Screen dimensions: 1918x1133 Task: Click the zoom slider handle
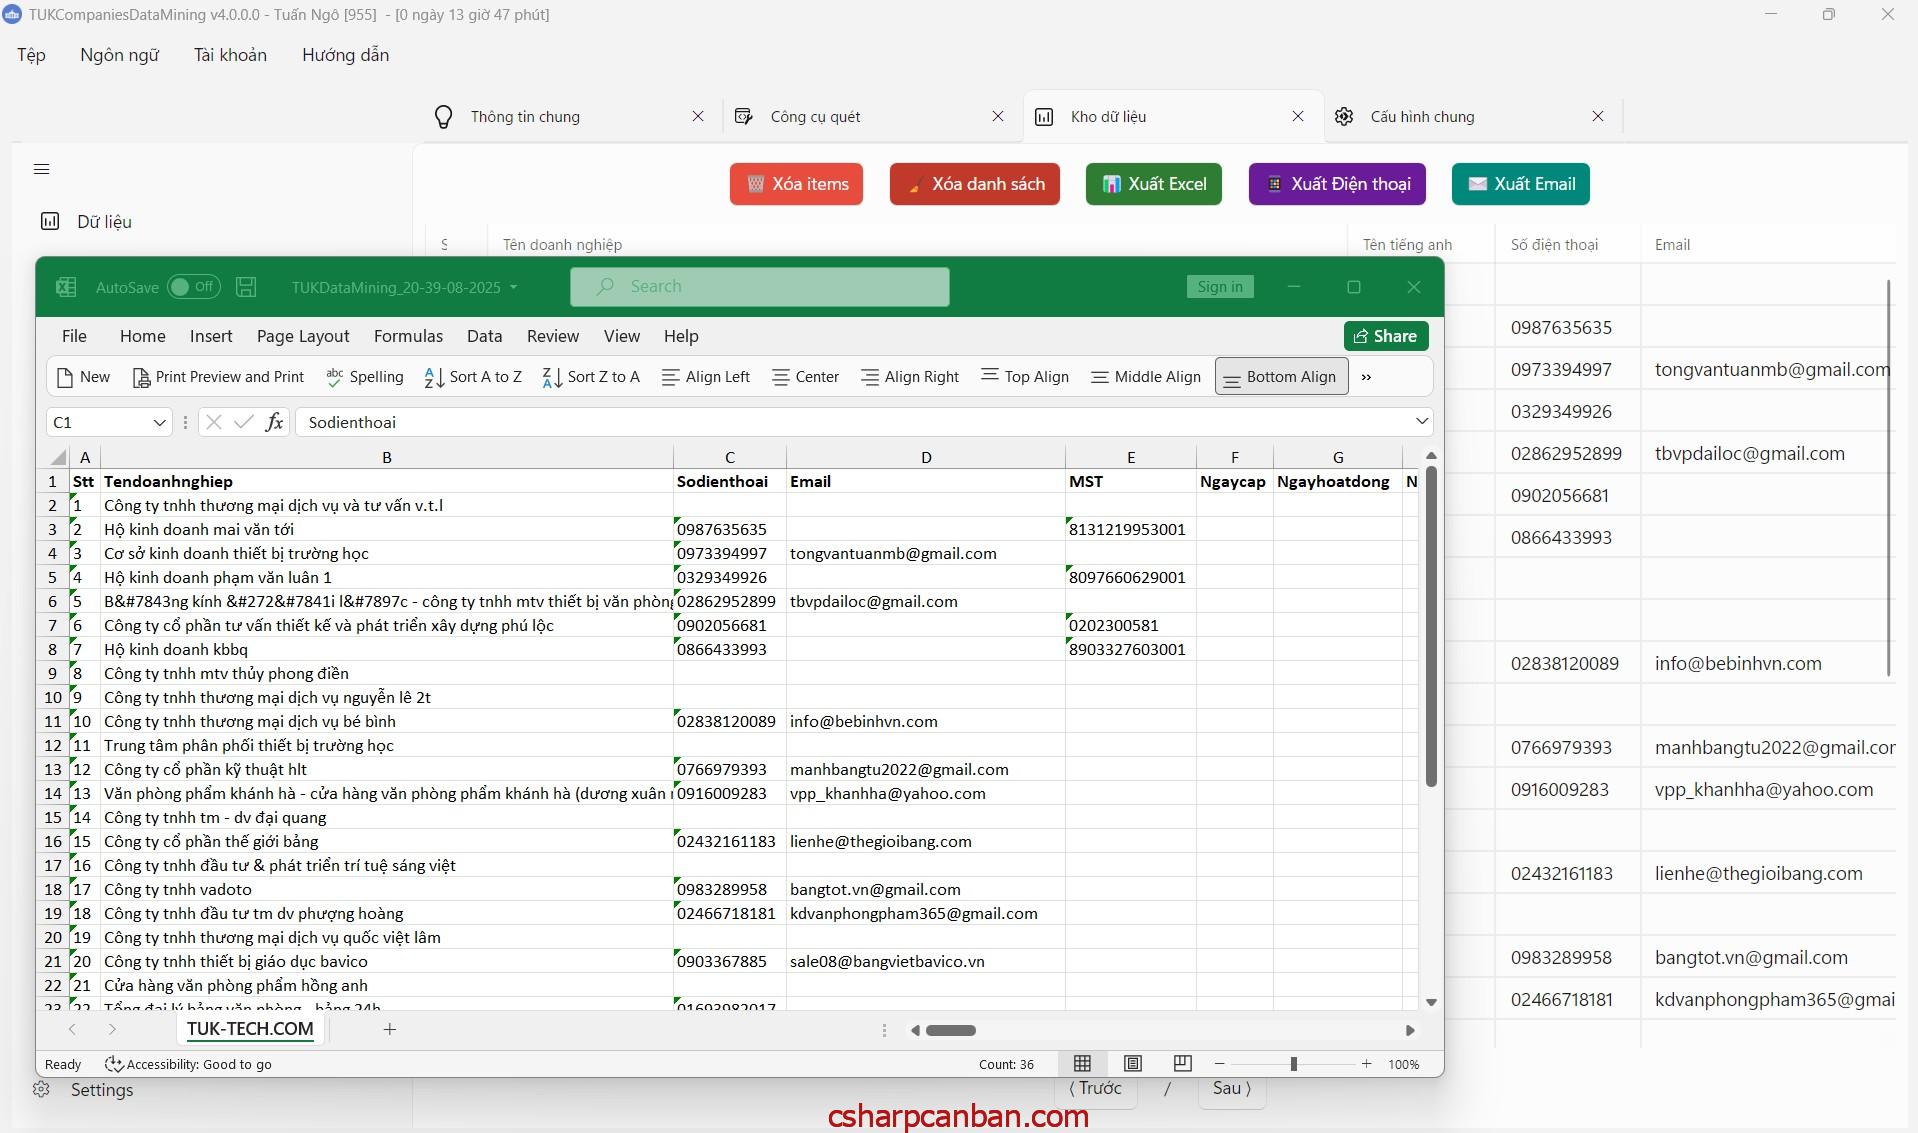[1293, 1064]
